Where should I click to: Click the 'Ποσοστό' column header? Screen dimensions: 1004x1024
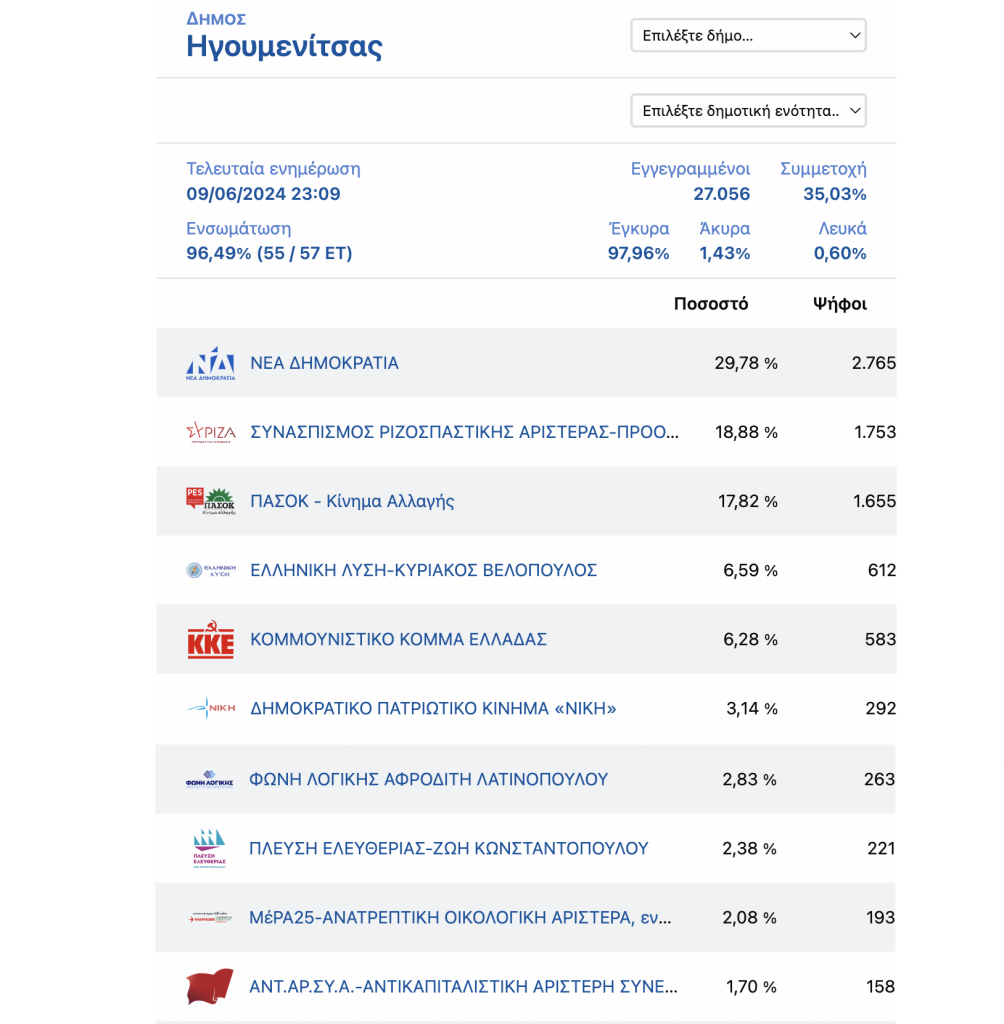pyautogui.click(x=711, y=304)
